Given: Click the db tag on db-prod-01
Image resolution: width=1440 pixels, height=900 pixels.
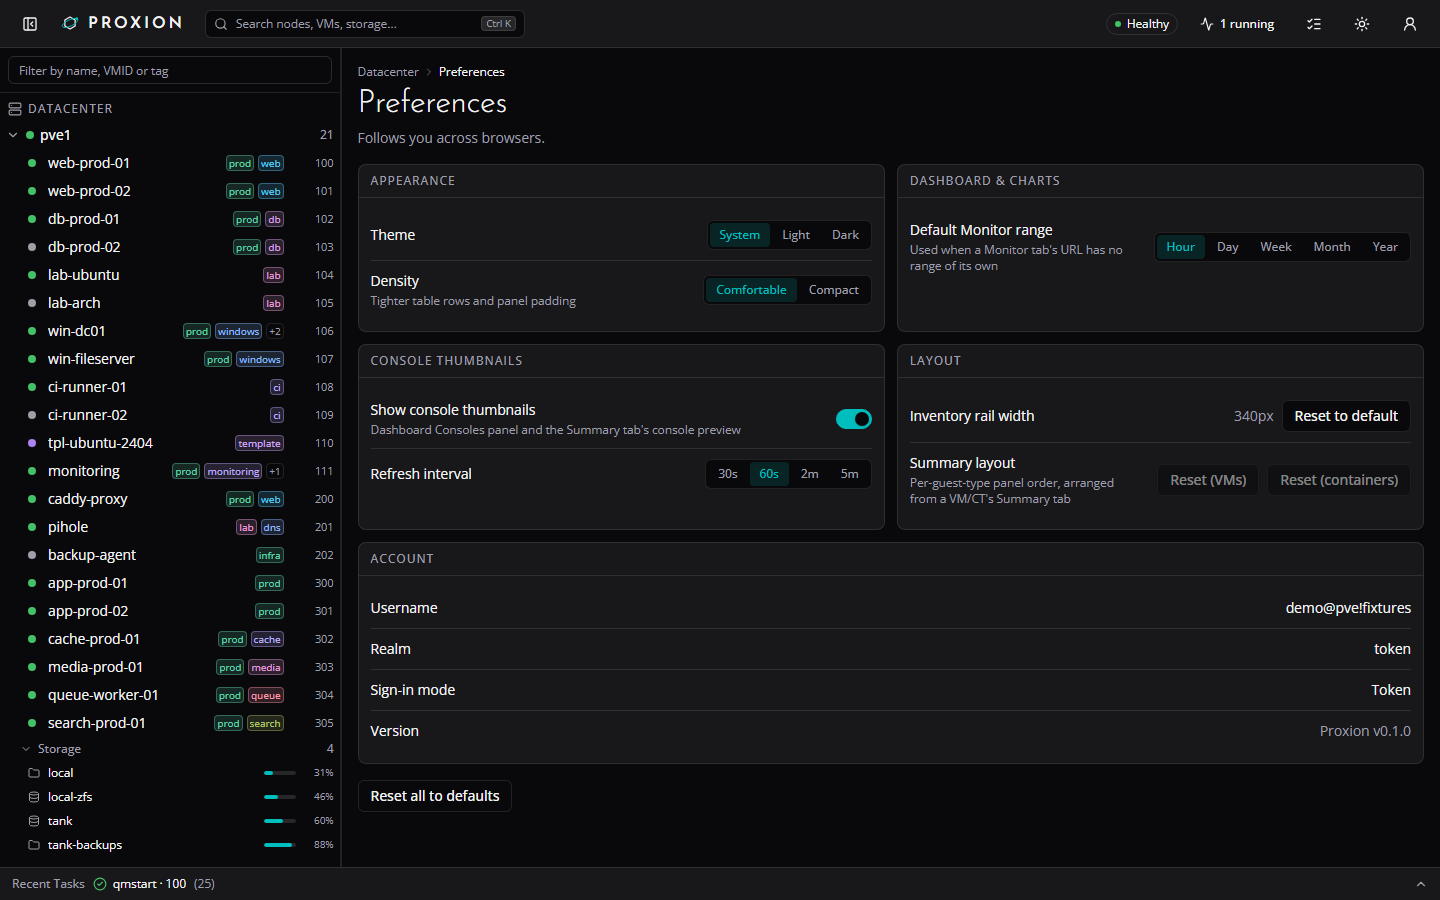Looking at the screenshot, I should (x=275, y=220).
